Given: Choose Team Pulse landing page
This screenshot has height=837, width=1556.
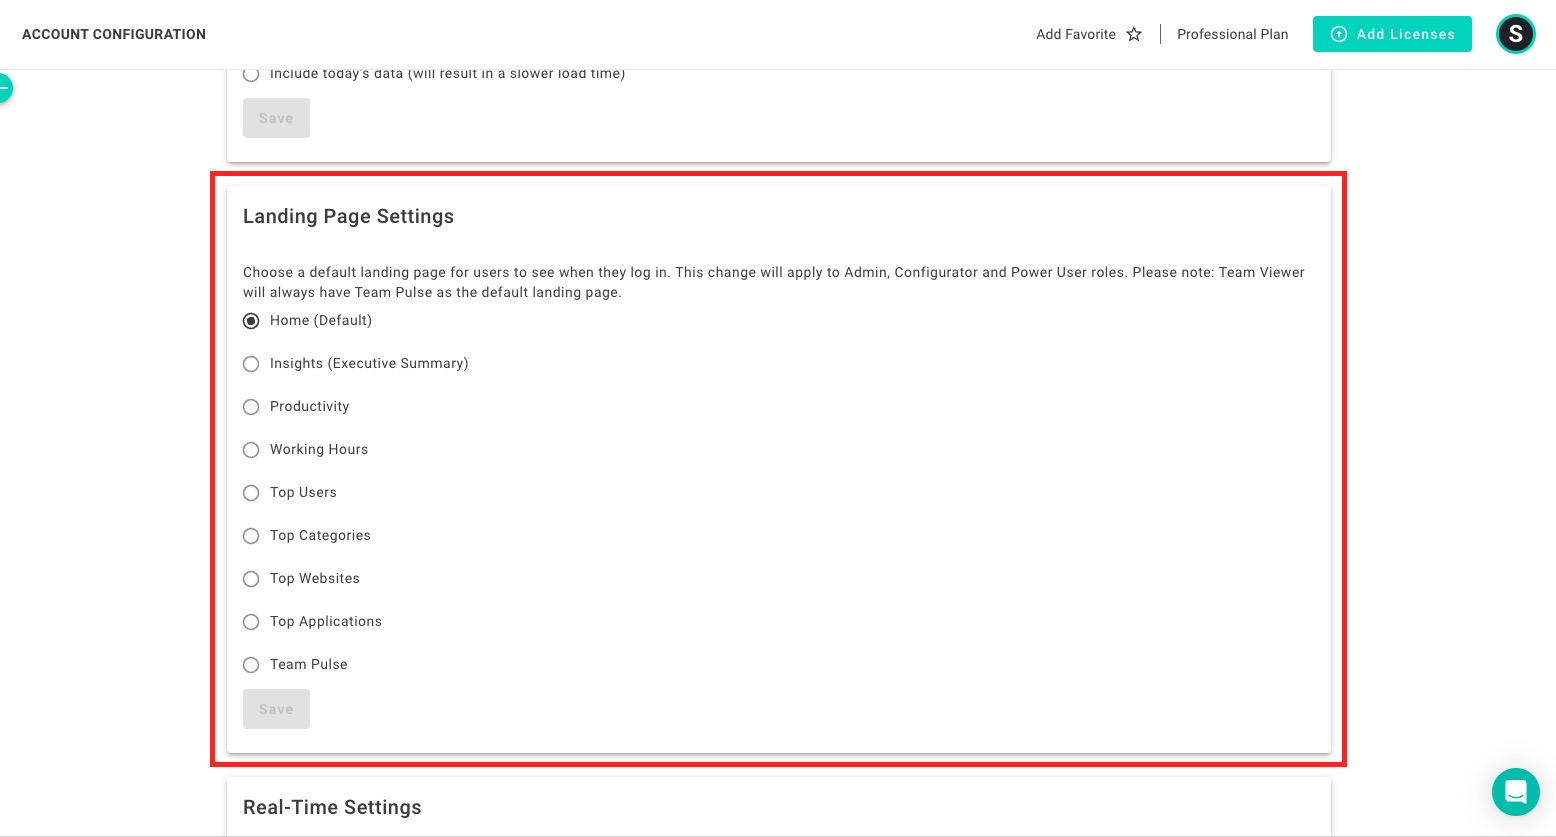Looking at the screenshot, I should click(251, 665).
